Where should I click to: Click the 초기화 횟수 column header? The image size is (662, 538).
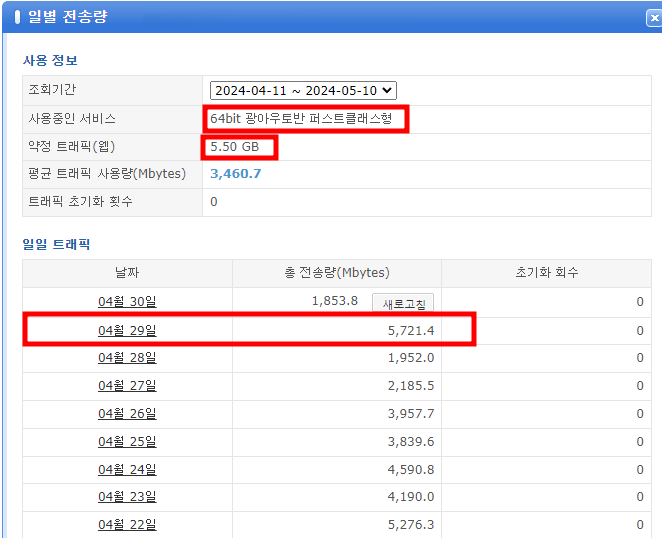click(x=545, y=273)
